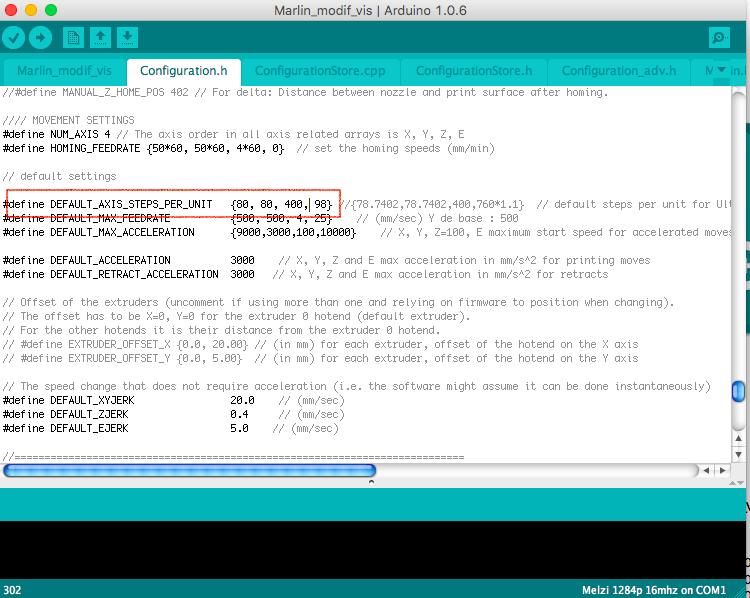
Task: Click the horizontal scrollbar right arrow
Action: pyautogui.click(x=723, y=470)
